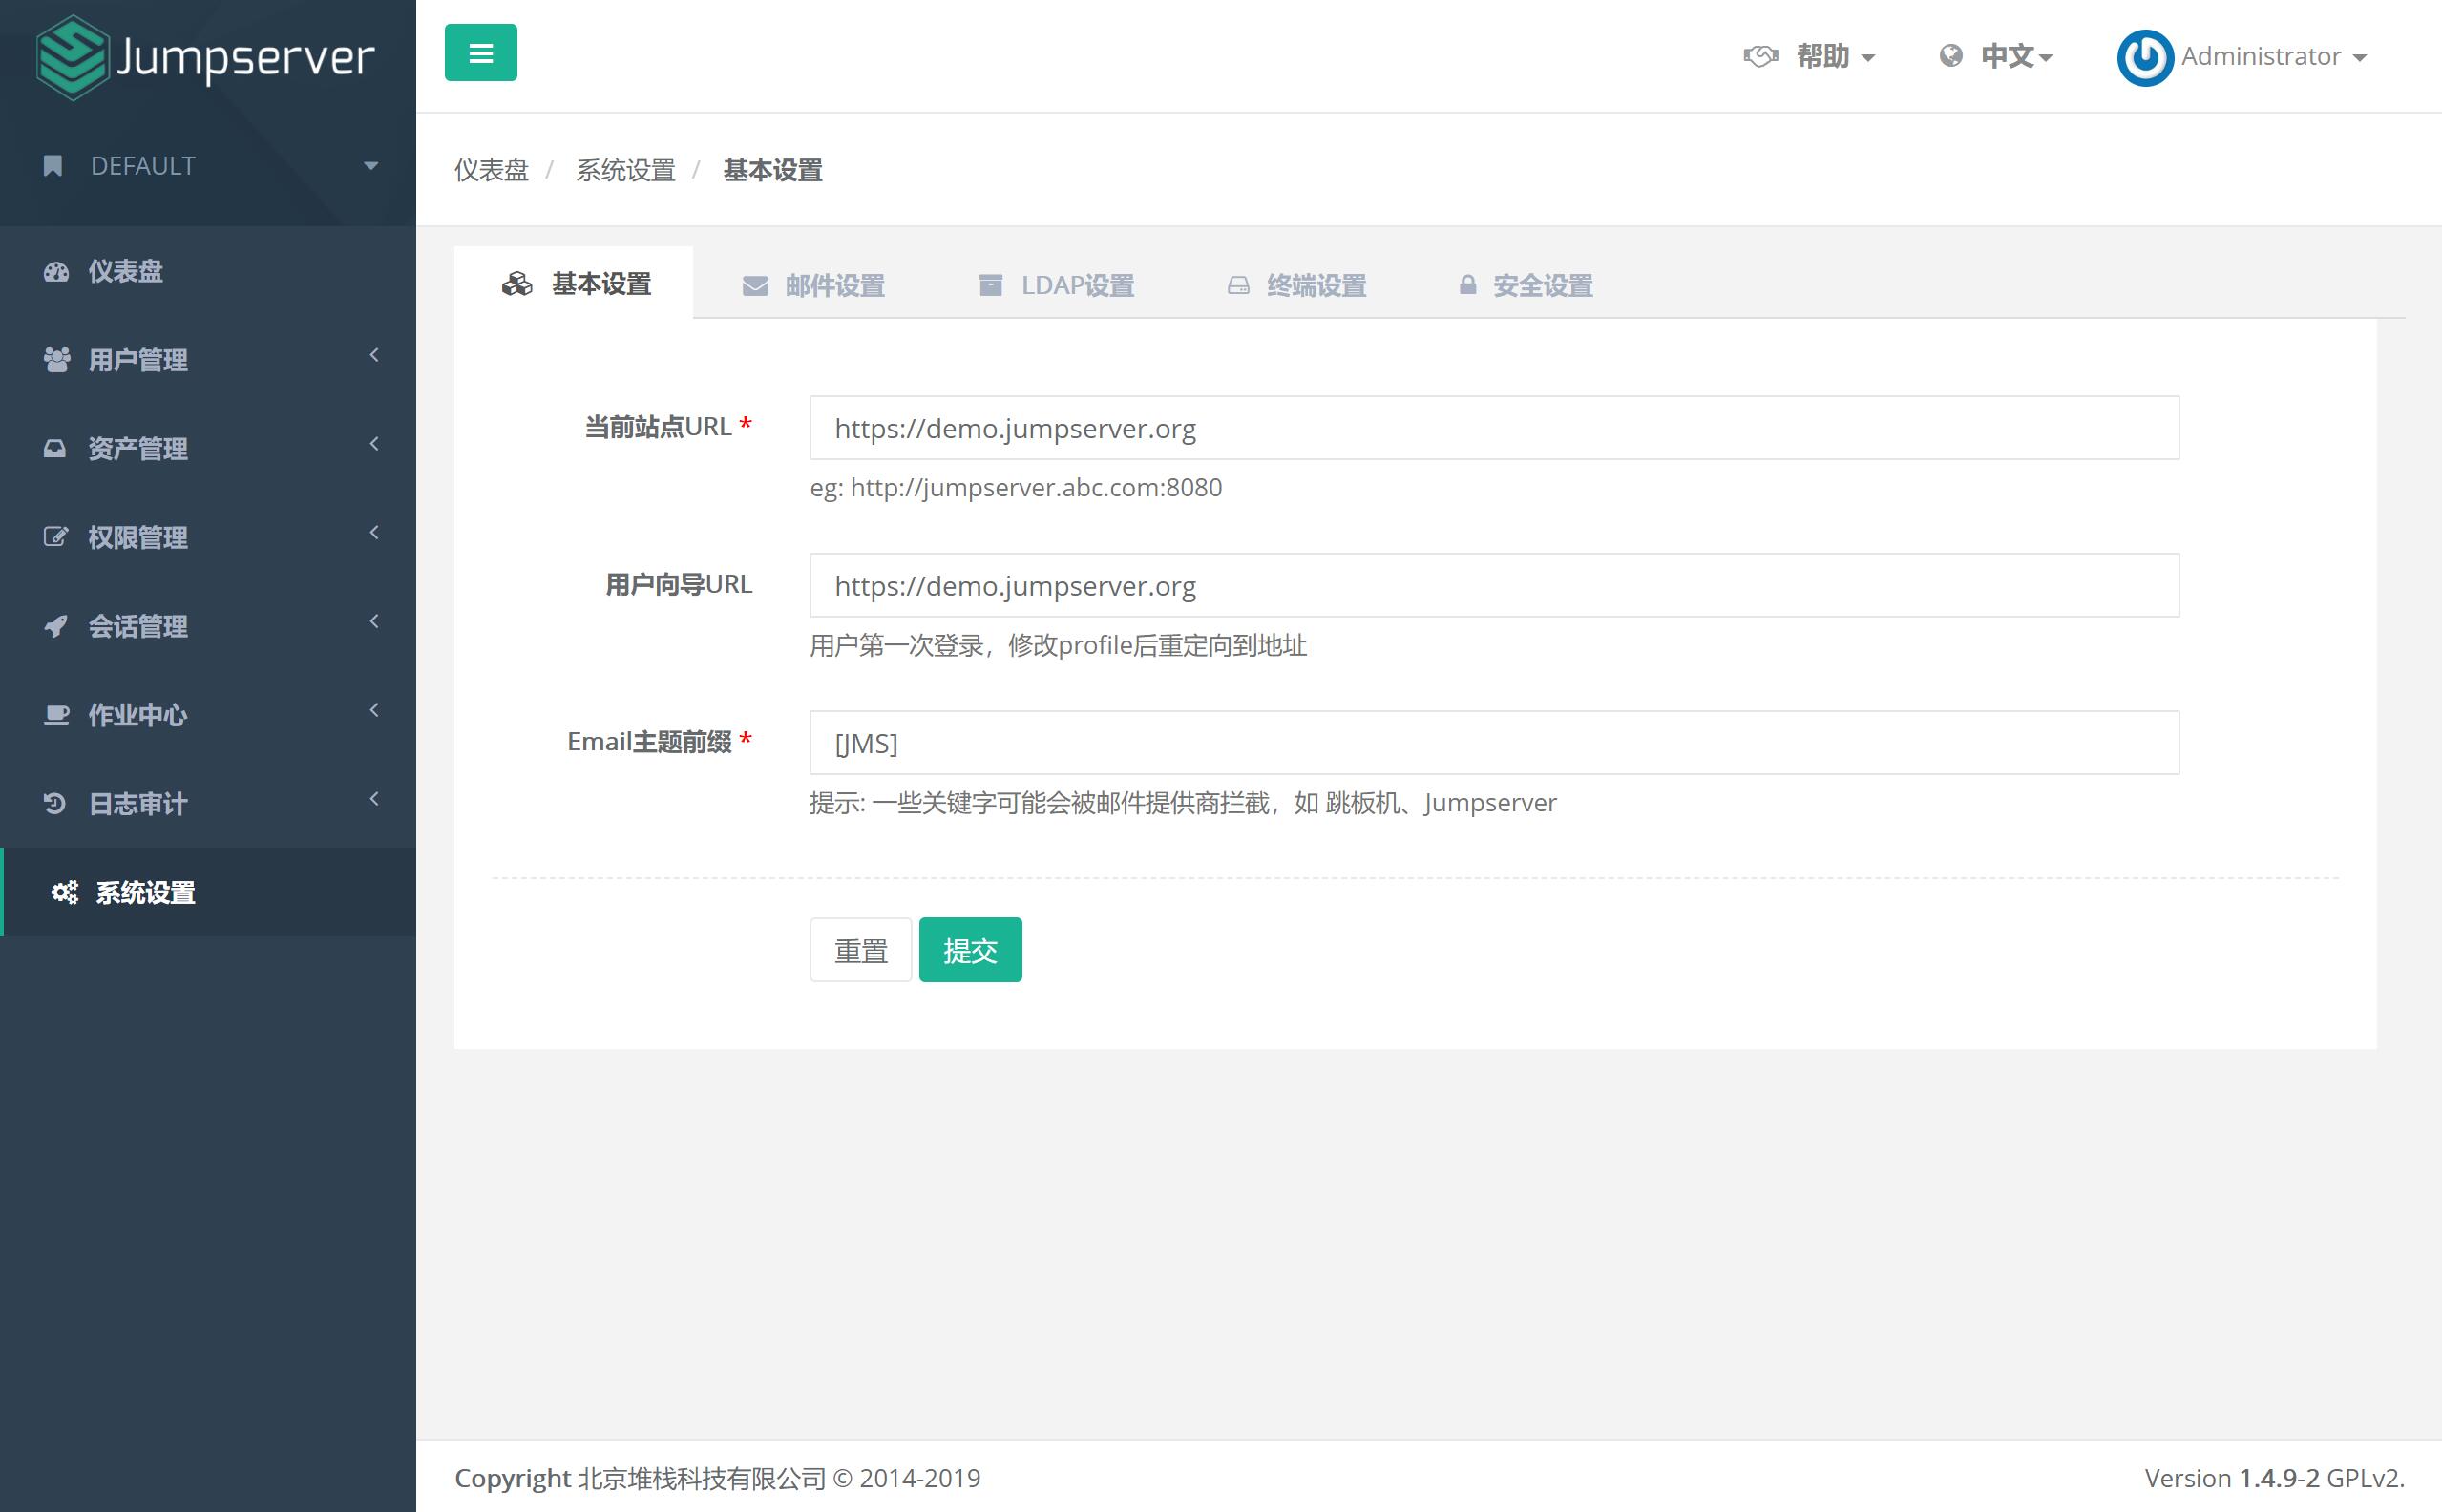2442x1512 pixels.
Task: Click the cubes icon on 基本设置 tab
Action: 517,284
